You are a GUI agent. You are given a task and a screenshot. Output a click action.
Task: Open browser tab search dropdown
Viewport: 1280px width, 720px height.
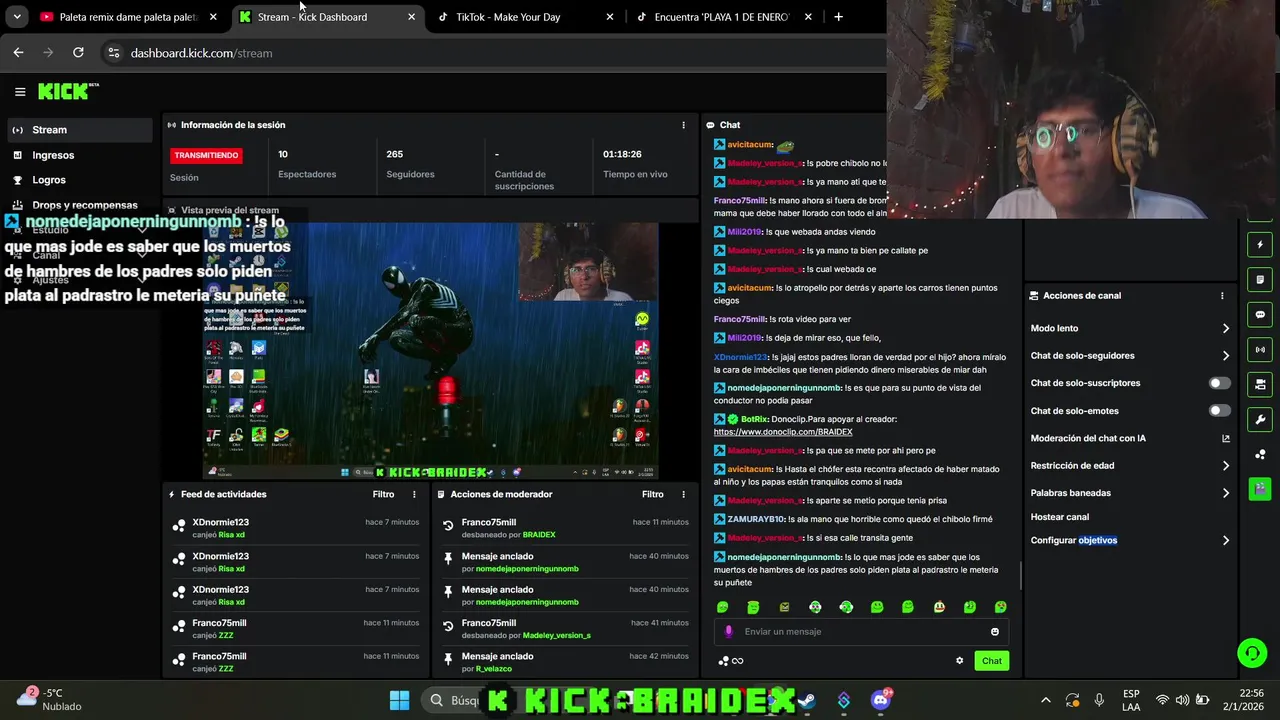17,17
